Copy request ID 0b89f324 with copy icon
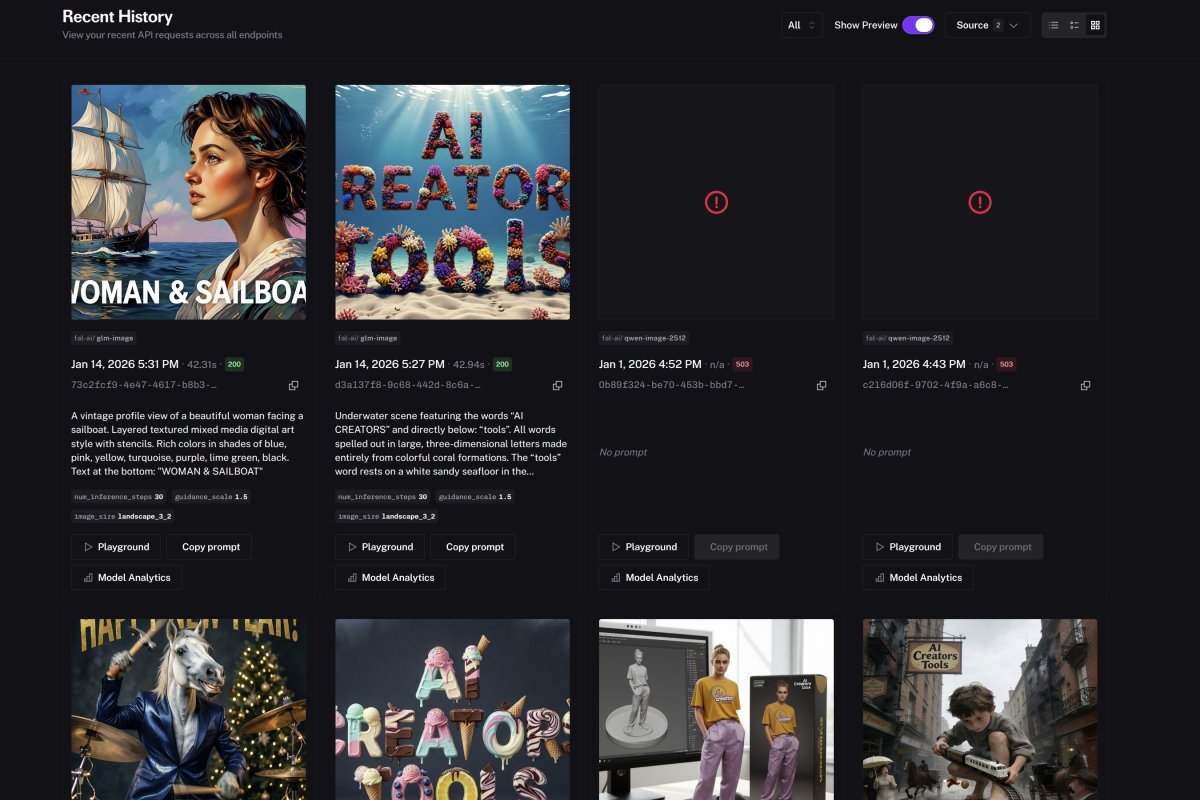Viewport: 1200px width, 800px height. 821,385
